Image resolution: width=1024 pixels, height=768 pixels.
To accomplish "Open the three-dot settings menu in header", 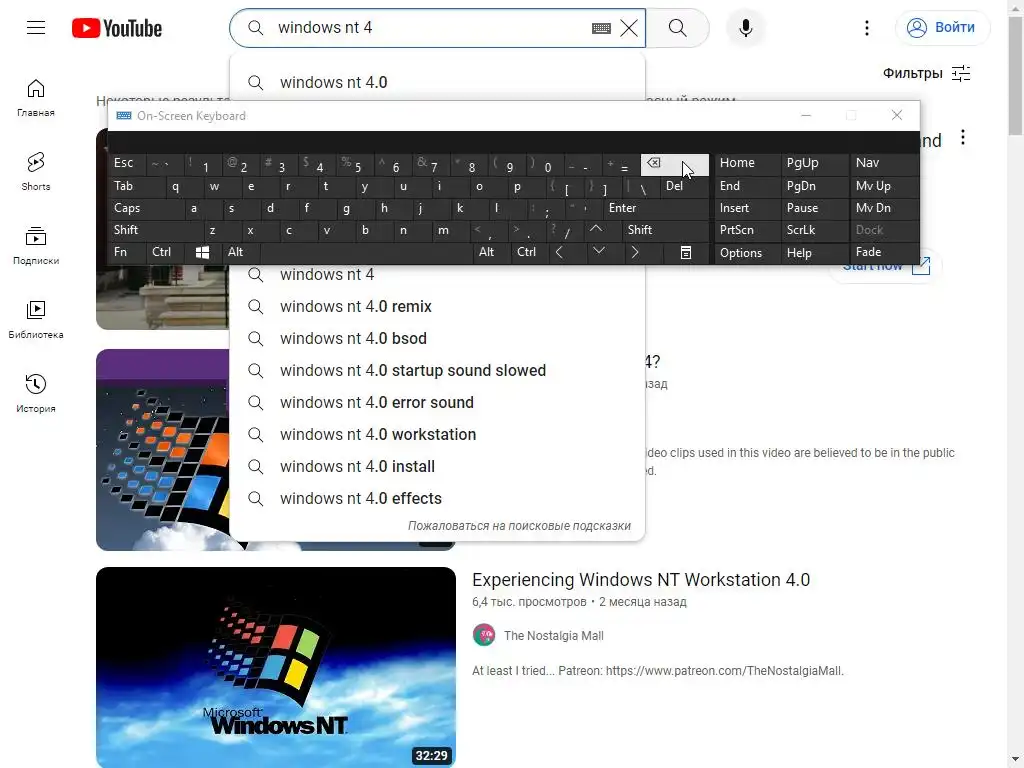I will point(867,28).
